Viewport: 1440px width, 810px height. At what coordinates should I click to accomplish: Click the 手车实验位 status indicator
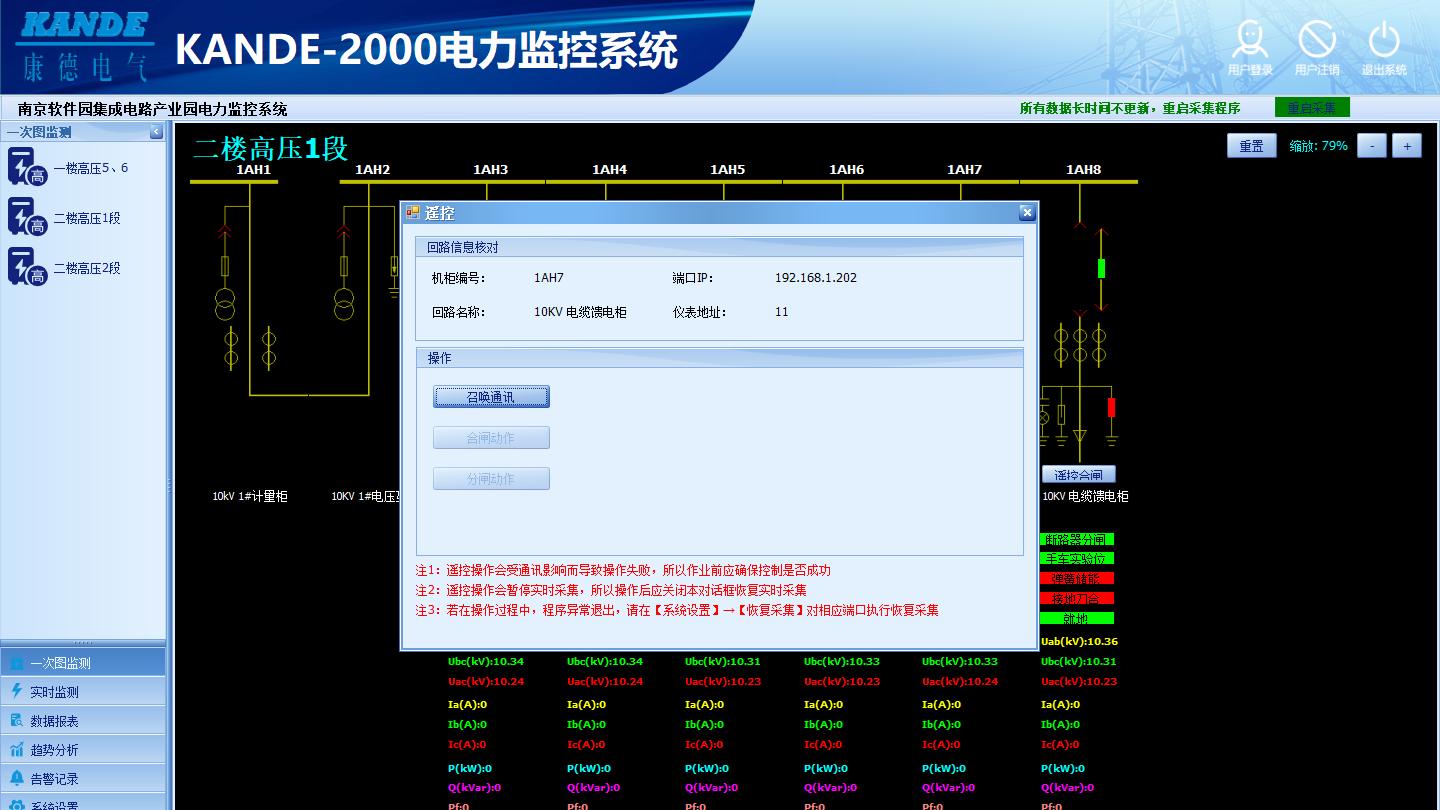coord(1076,558)
